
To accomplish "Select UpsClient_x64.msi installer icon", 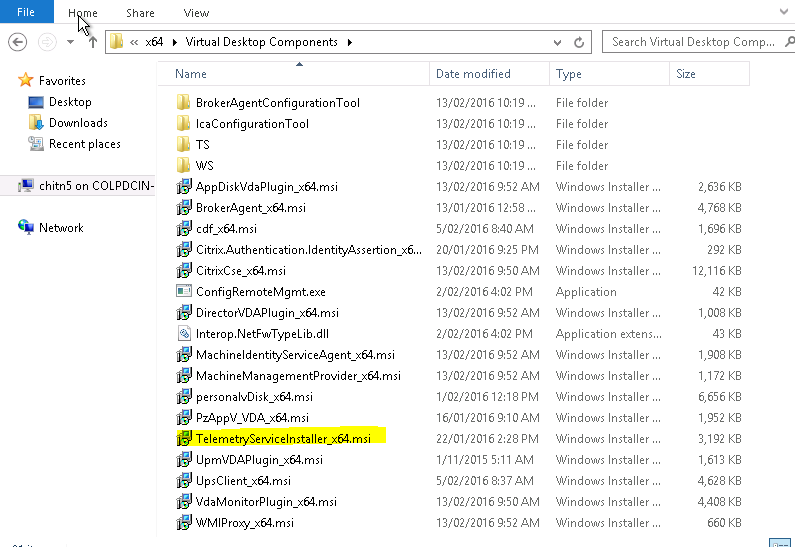I will tap(184, 481).
